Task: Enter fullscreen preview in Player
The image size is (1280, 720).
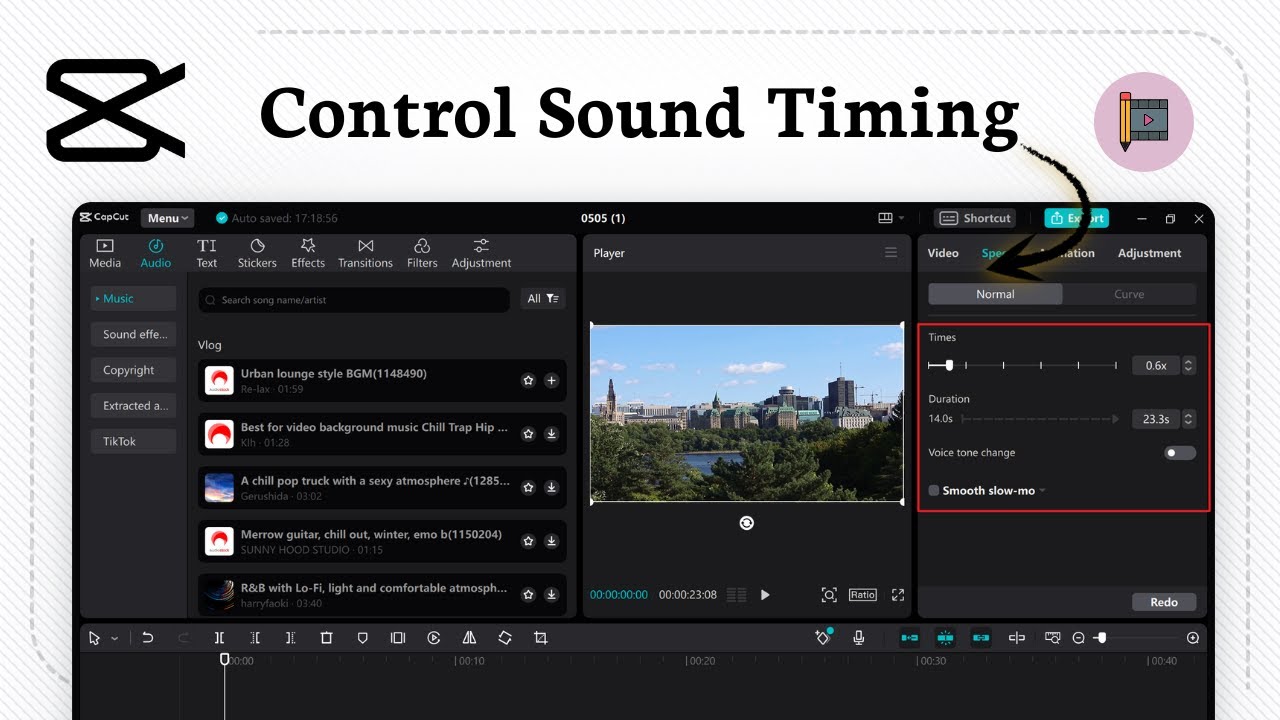Action: tap(898, 595)
